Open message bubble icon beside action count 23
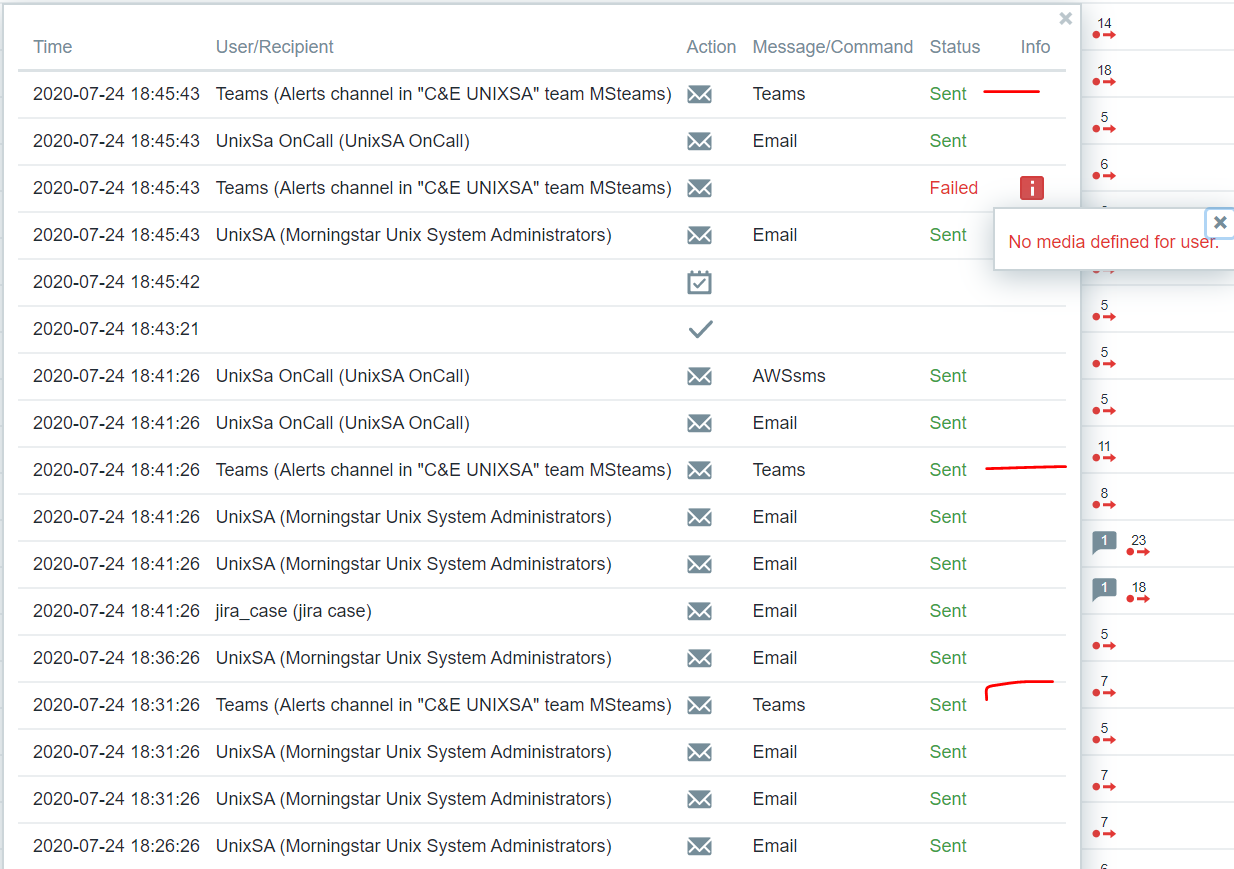 [1103, 543]
